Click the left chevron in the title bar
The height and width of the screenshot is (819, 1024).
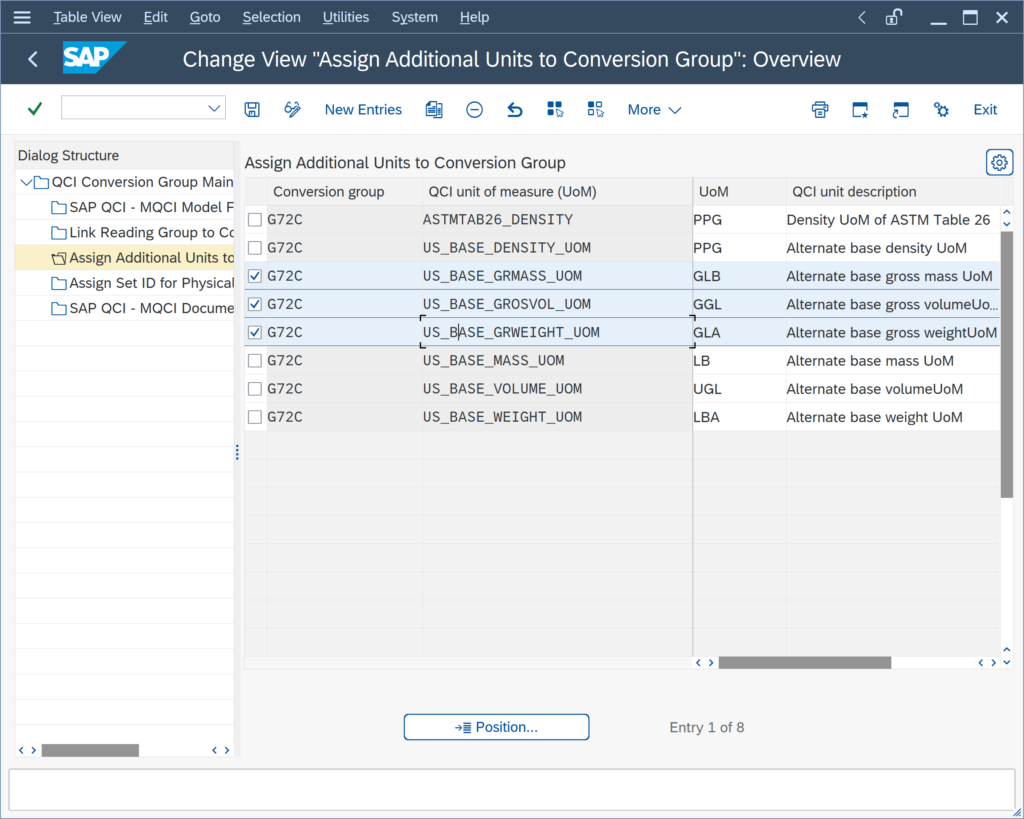tap(862, 18)
